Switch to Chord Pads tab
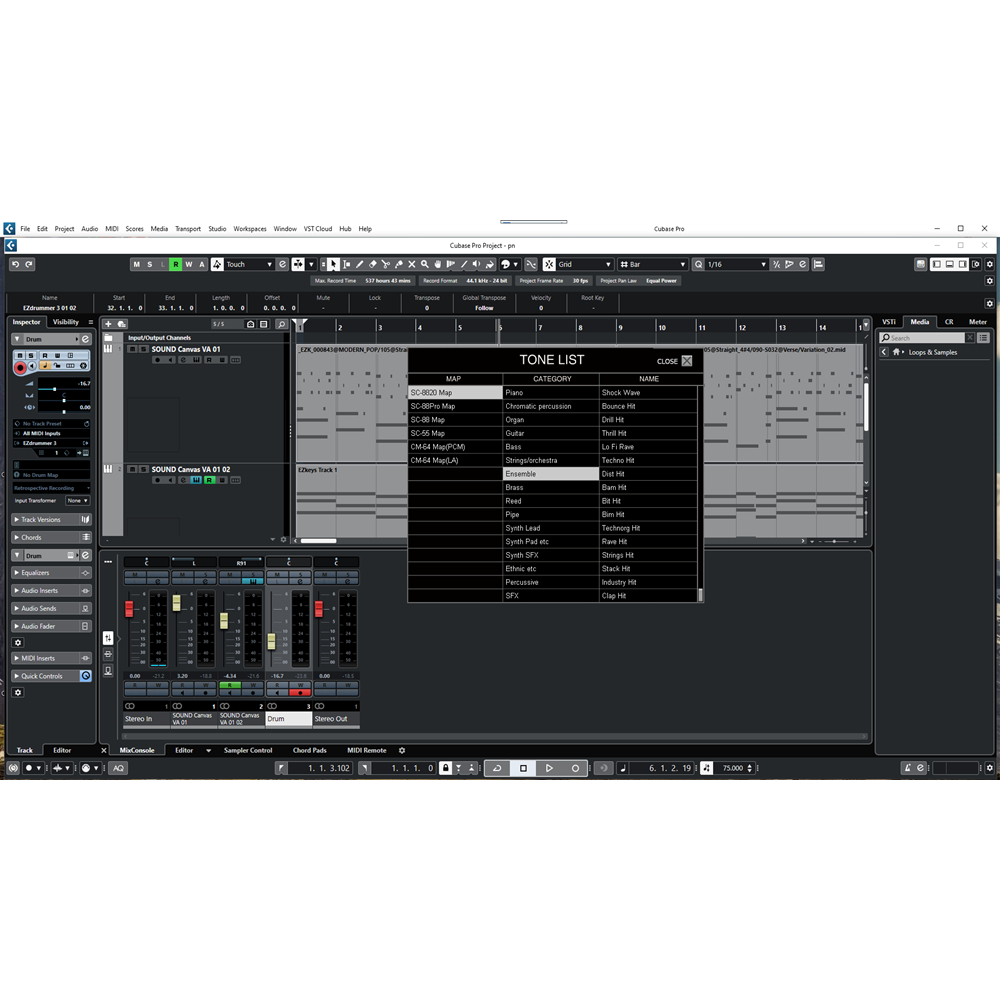The width and height of the screenshot is (1000, 1000). click(x=310, y=751)
